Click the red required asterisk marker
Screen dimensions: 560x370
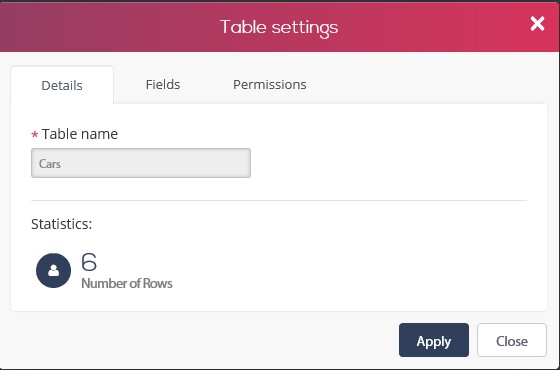point(35,135)
